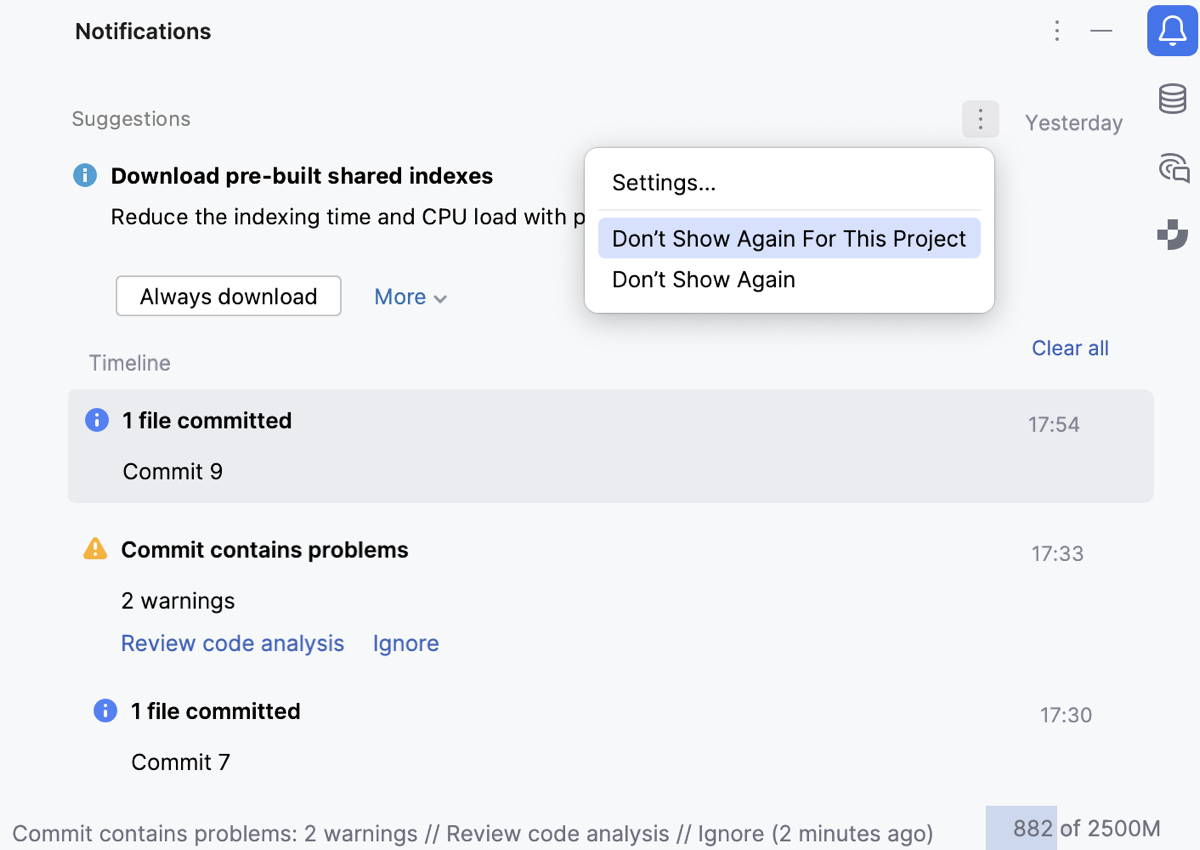Click Clear all to remove timeline notifications
The height and width of the screenshot is (850, 1200).
tap(1070, 348)
